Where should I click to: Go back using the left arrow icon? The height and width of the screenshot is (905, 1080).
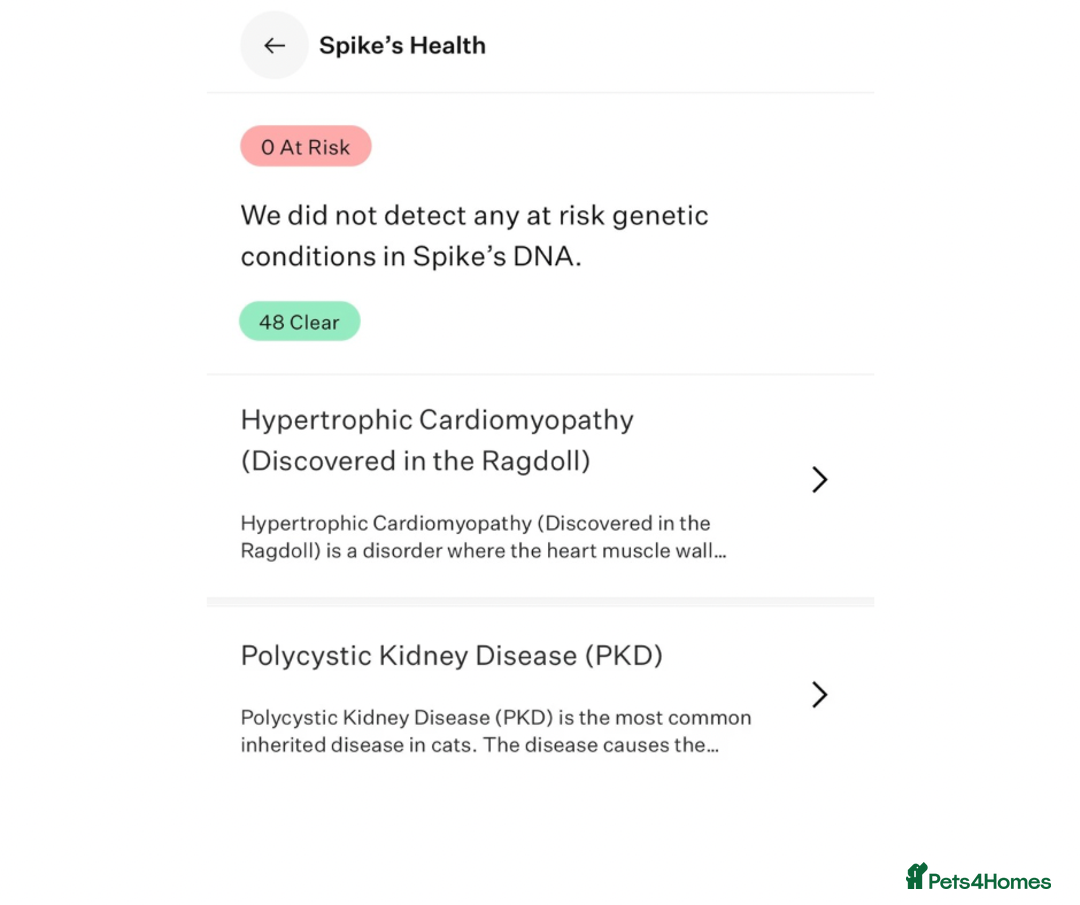pos(274,46)
